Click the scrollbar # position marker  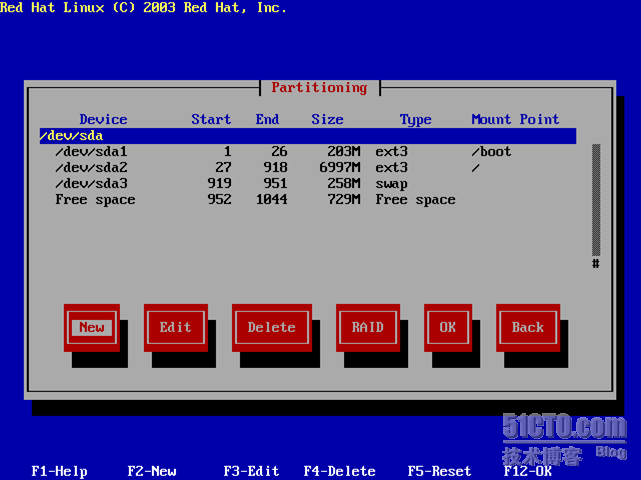click(x=596, y=264)
